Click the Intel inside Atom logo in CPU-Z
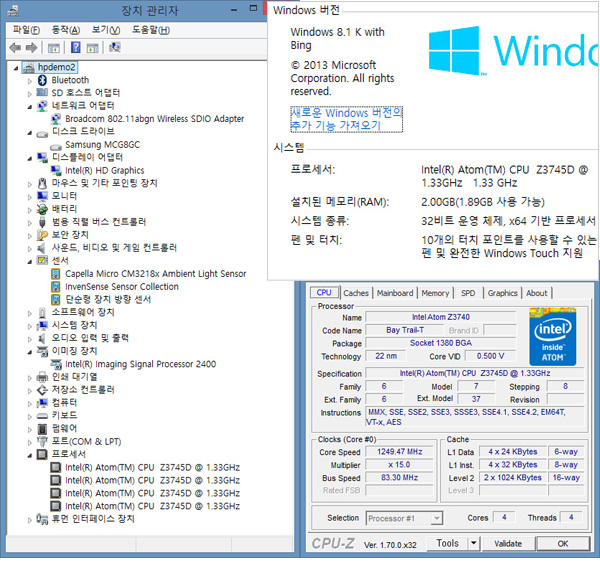This screenshot has height=562, width=600. click(x=553, y=337)
